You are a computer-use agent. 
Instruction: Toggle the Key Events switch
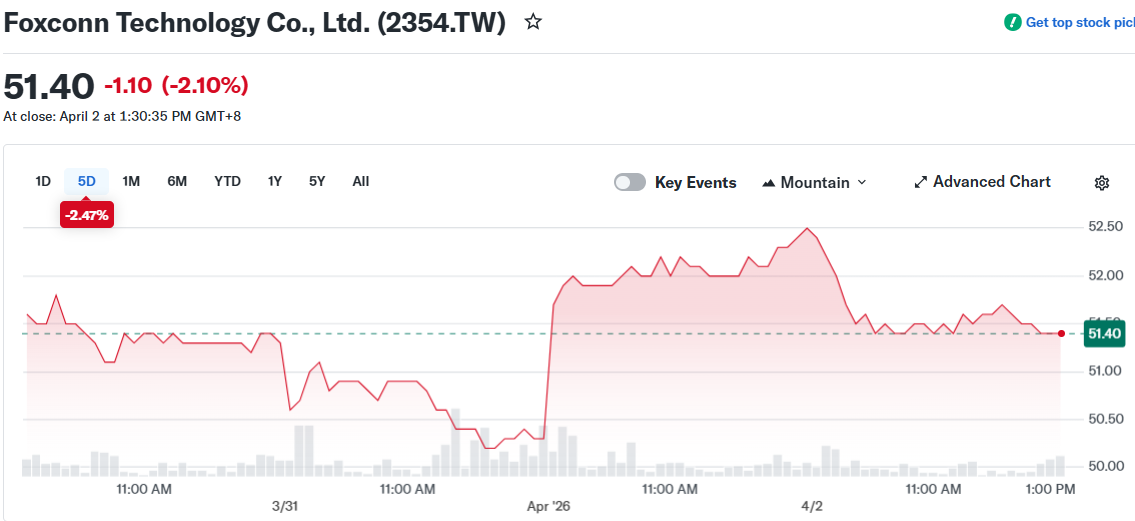coord(630,182)
